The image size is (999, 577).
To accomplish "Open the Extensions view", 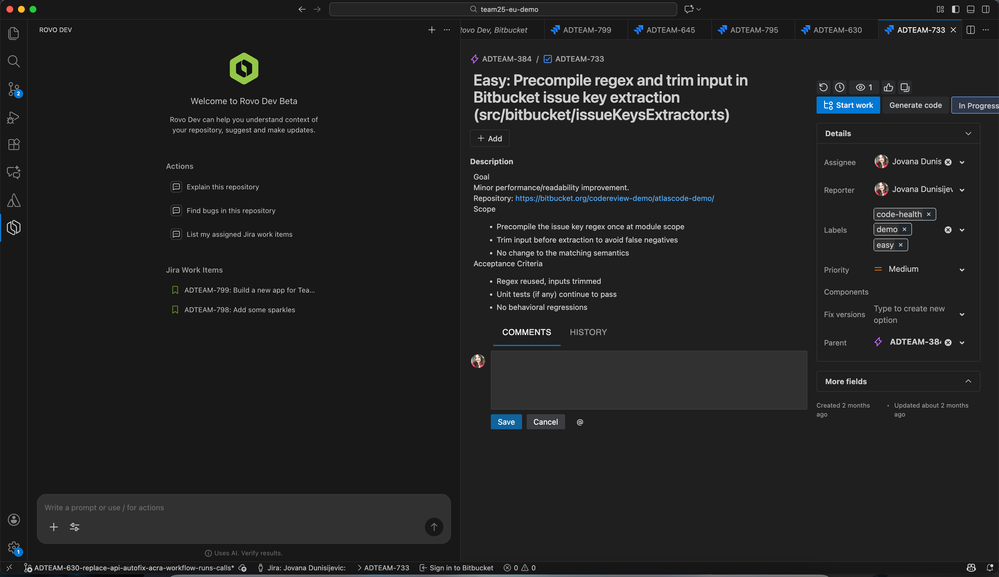I will [x=13, y=145].
